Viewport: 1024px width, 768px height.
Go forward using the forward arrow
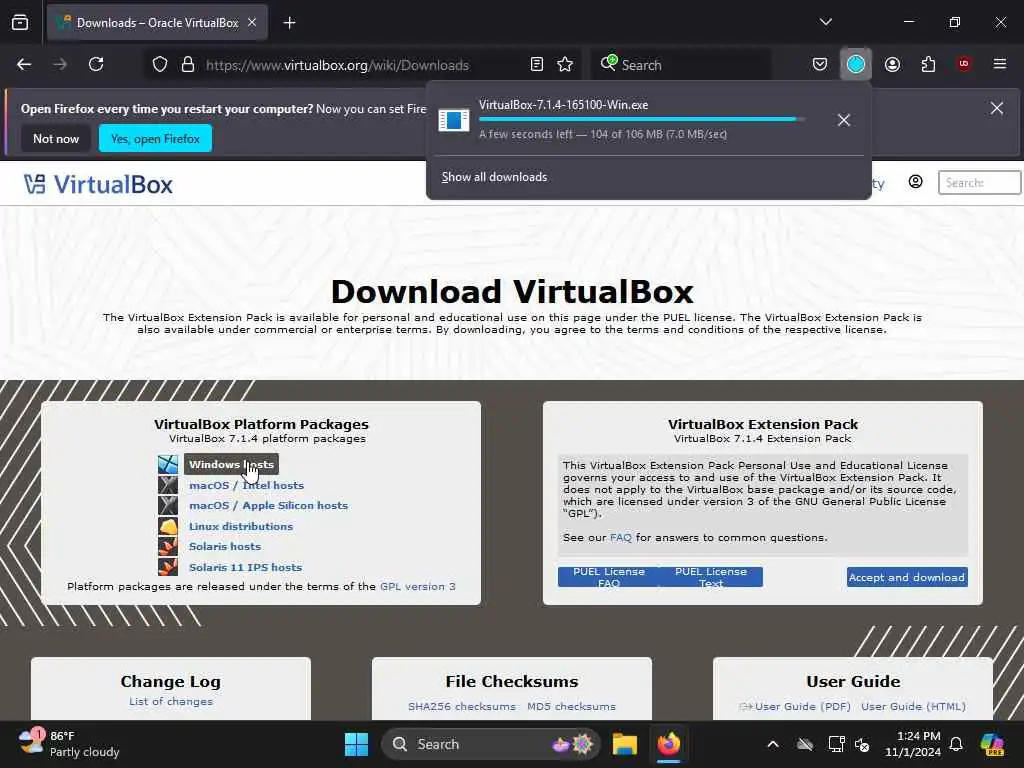(x=60, y=64)
